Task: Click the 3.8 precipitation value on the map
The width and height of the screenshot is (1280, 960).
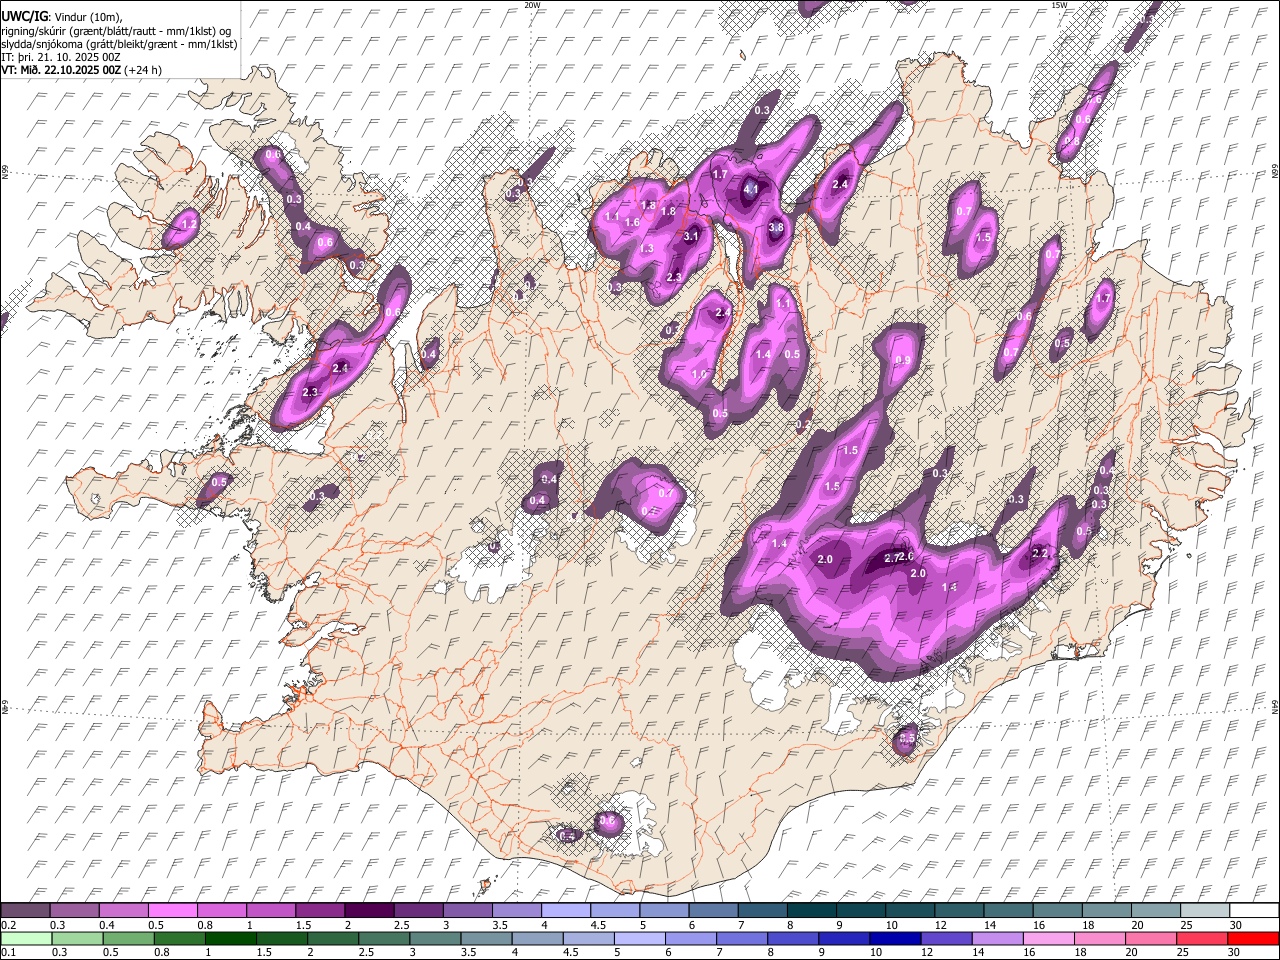Action: 776,227
